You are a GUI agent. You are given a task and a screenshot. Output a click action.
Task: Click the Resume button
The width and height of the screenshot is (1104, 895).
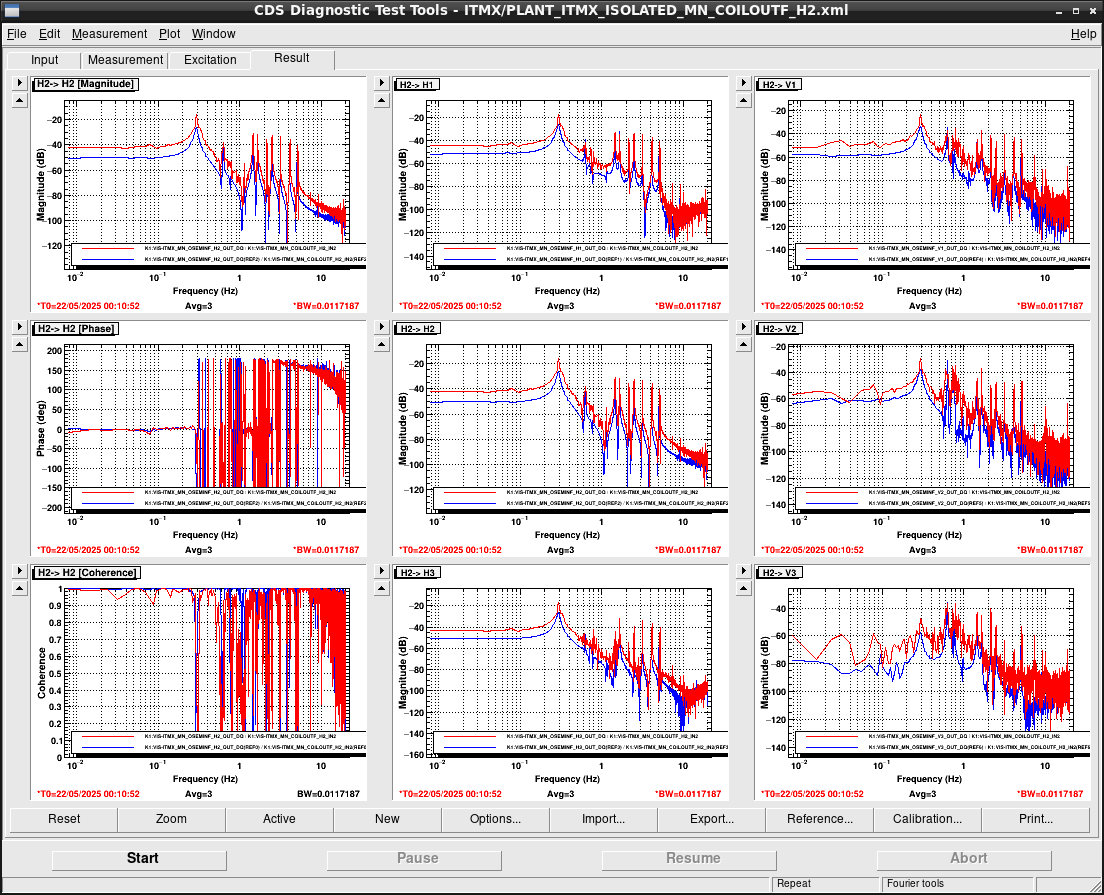point(689,859)
